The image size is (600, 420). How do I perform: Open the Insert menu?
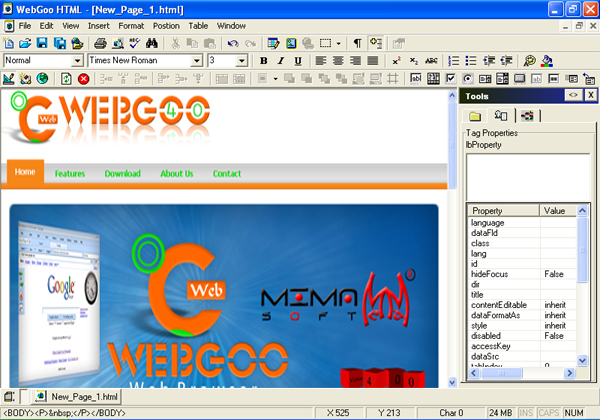coord(99,24)
